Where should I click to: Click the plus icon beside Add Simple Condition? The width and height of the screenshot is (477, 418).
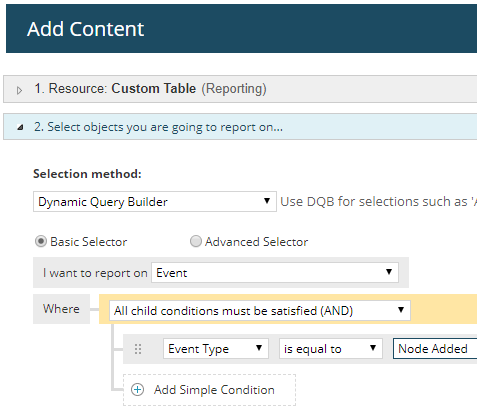[x=137, y=390]
